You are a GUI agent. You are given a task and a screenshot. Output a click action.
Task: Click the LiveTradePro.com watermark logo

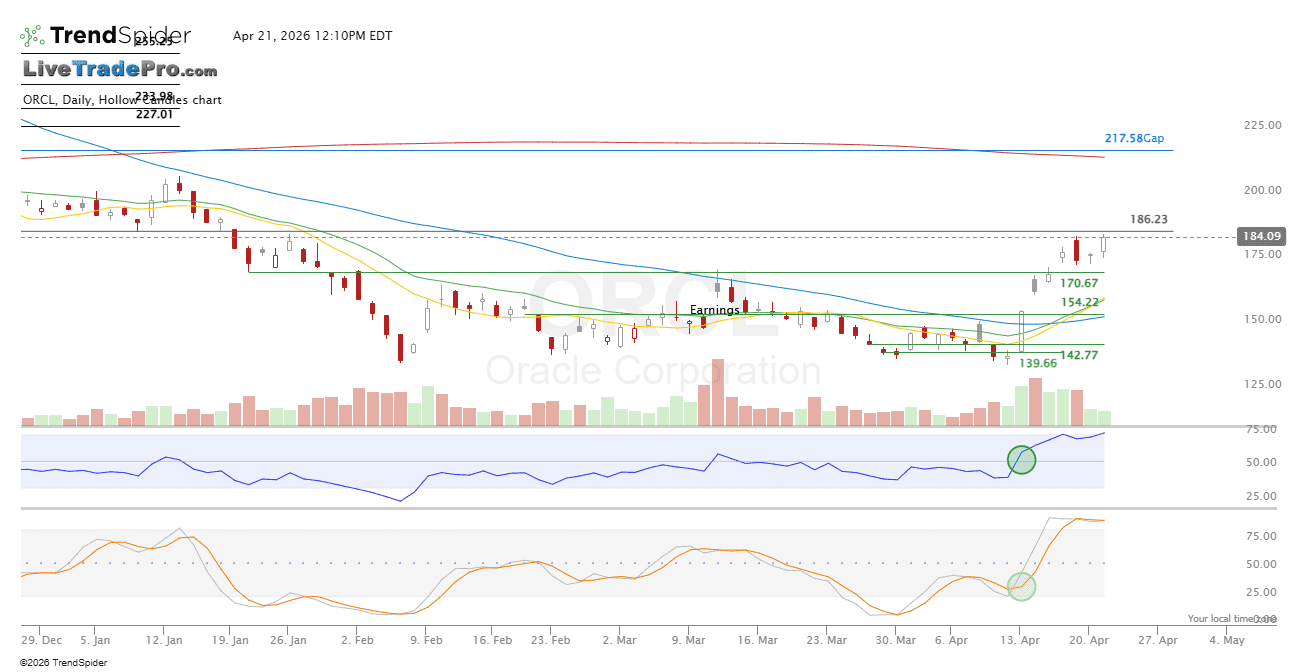click(120, 70)
